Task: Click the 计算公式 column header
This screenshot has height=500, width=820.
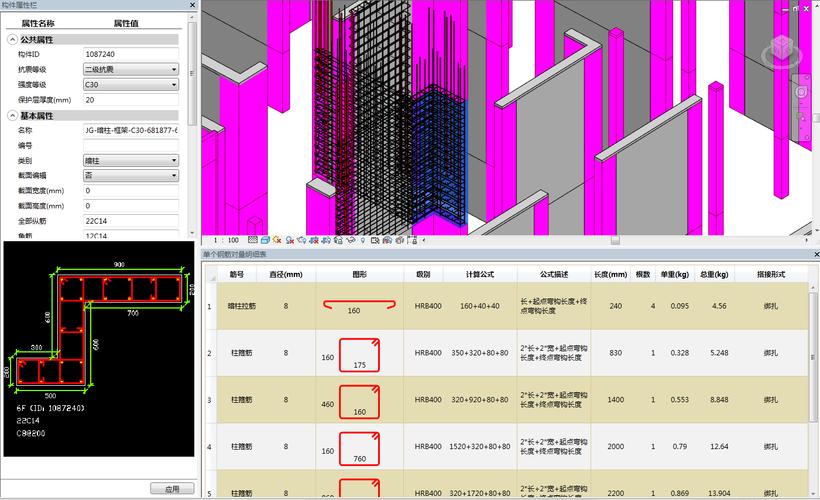Action: [x=480, y=274]
